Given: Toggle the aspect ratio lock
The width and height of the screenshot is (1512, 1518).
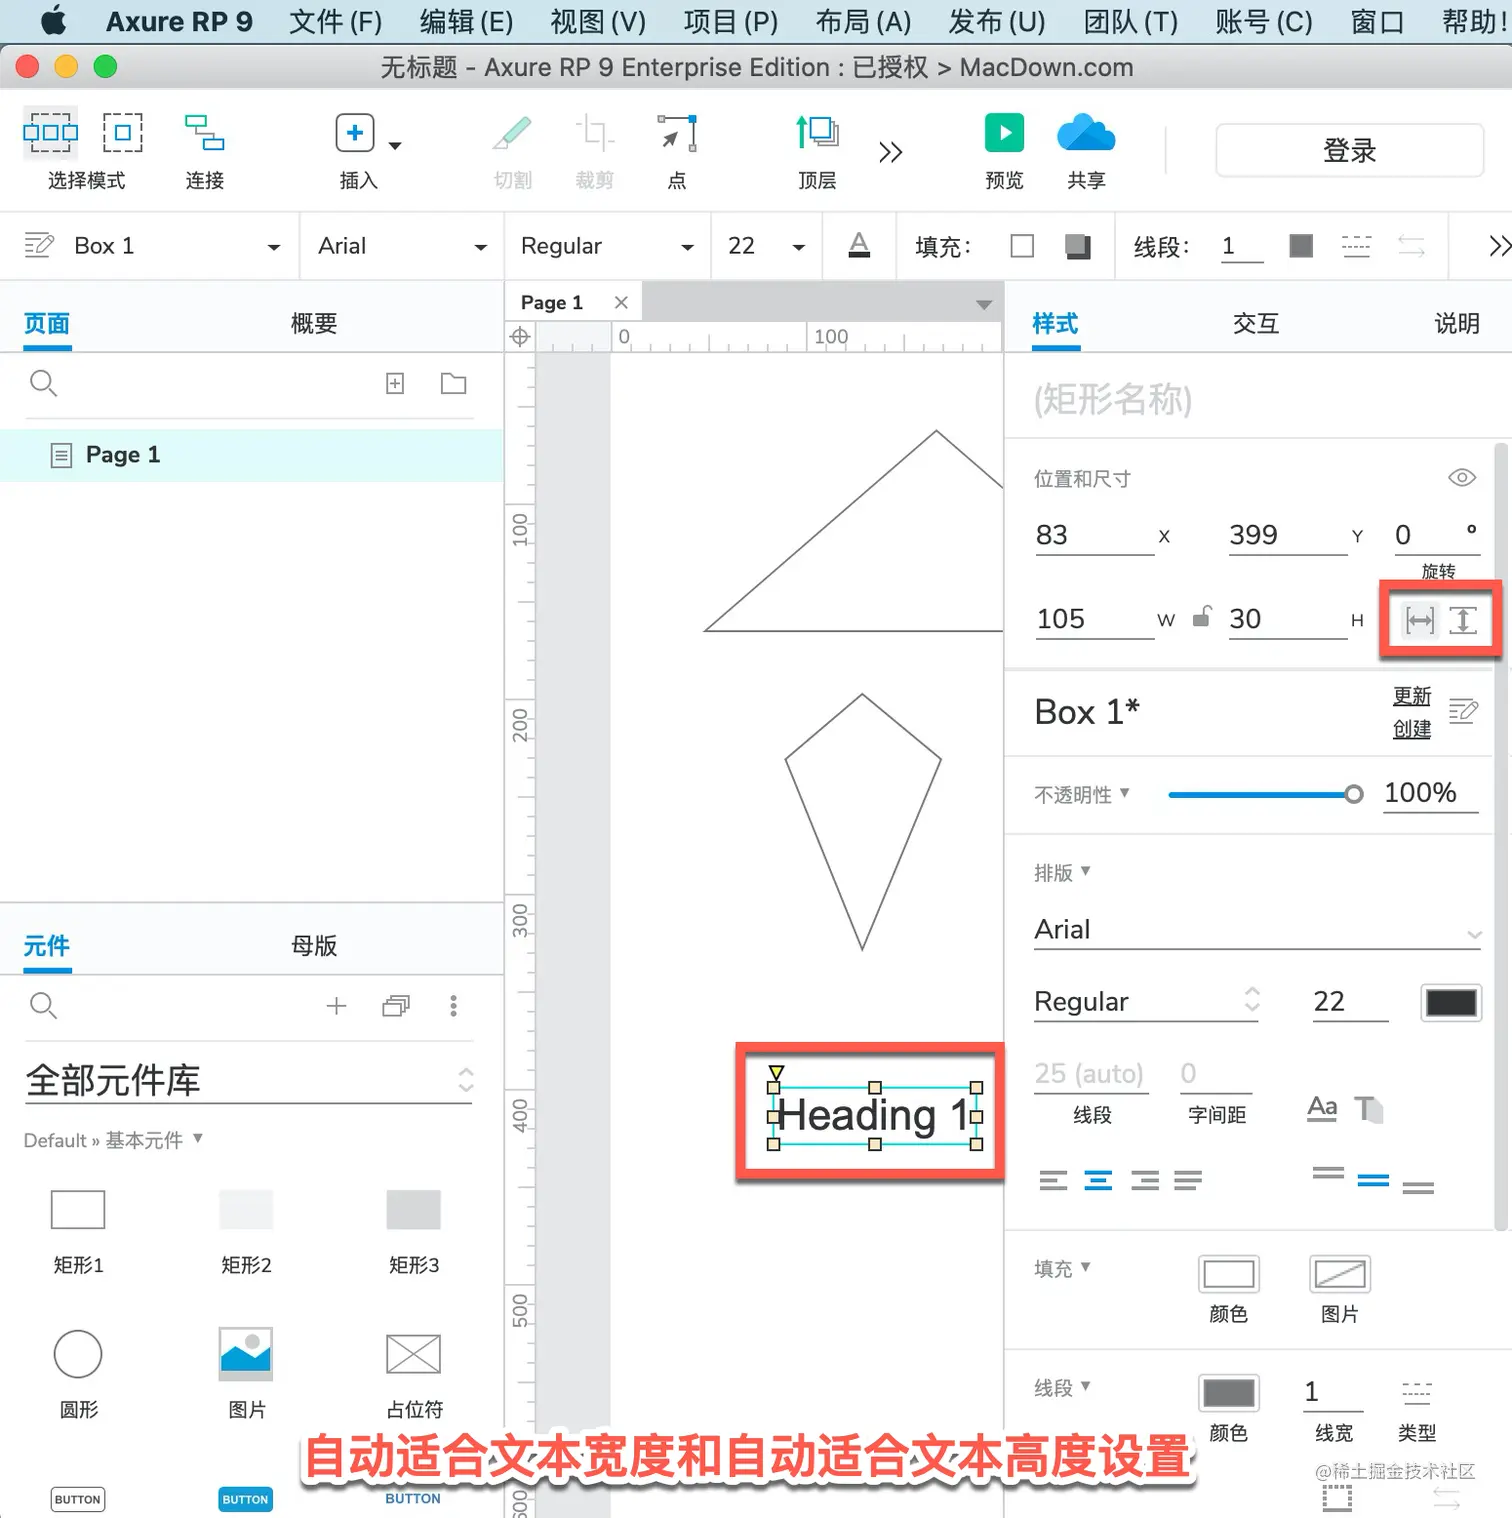Looking at the screenshot, I should (1202, 617).
